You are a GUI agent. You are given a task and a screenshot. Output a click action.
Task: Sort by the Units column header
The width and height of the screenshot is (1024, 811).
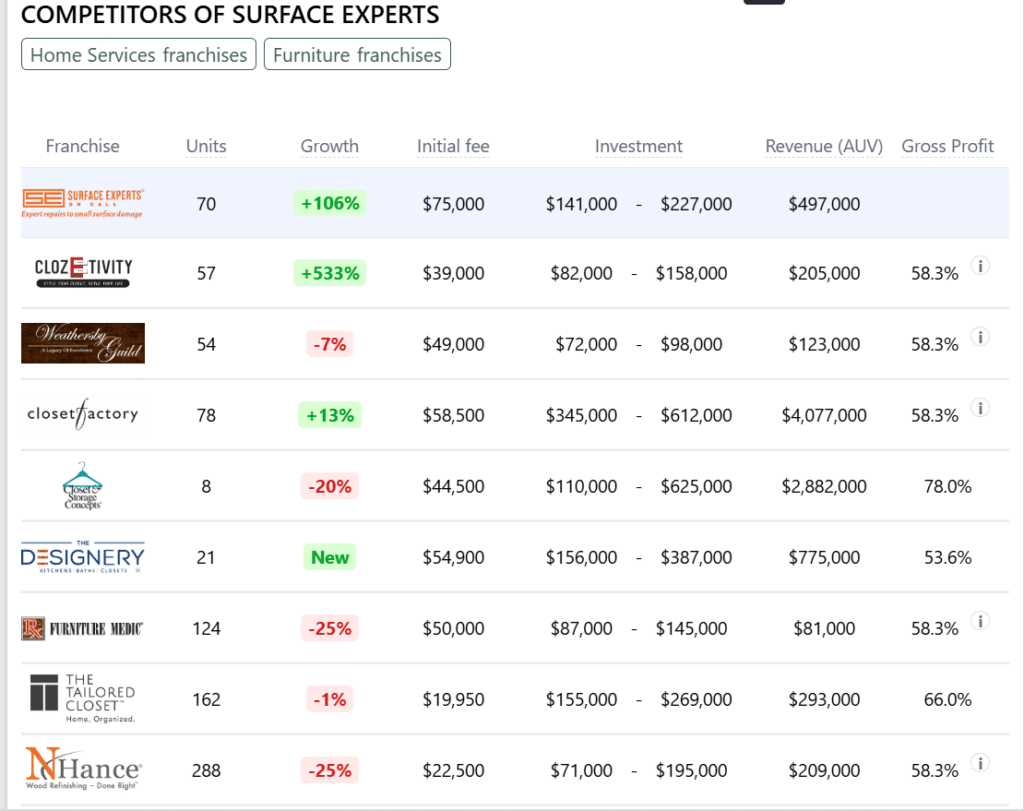point(206,146)
